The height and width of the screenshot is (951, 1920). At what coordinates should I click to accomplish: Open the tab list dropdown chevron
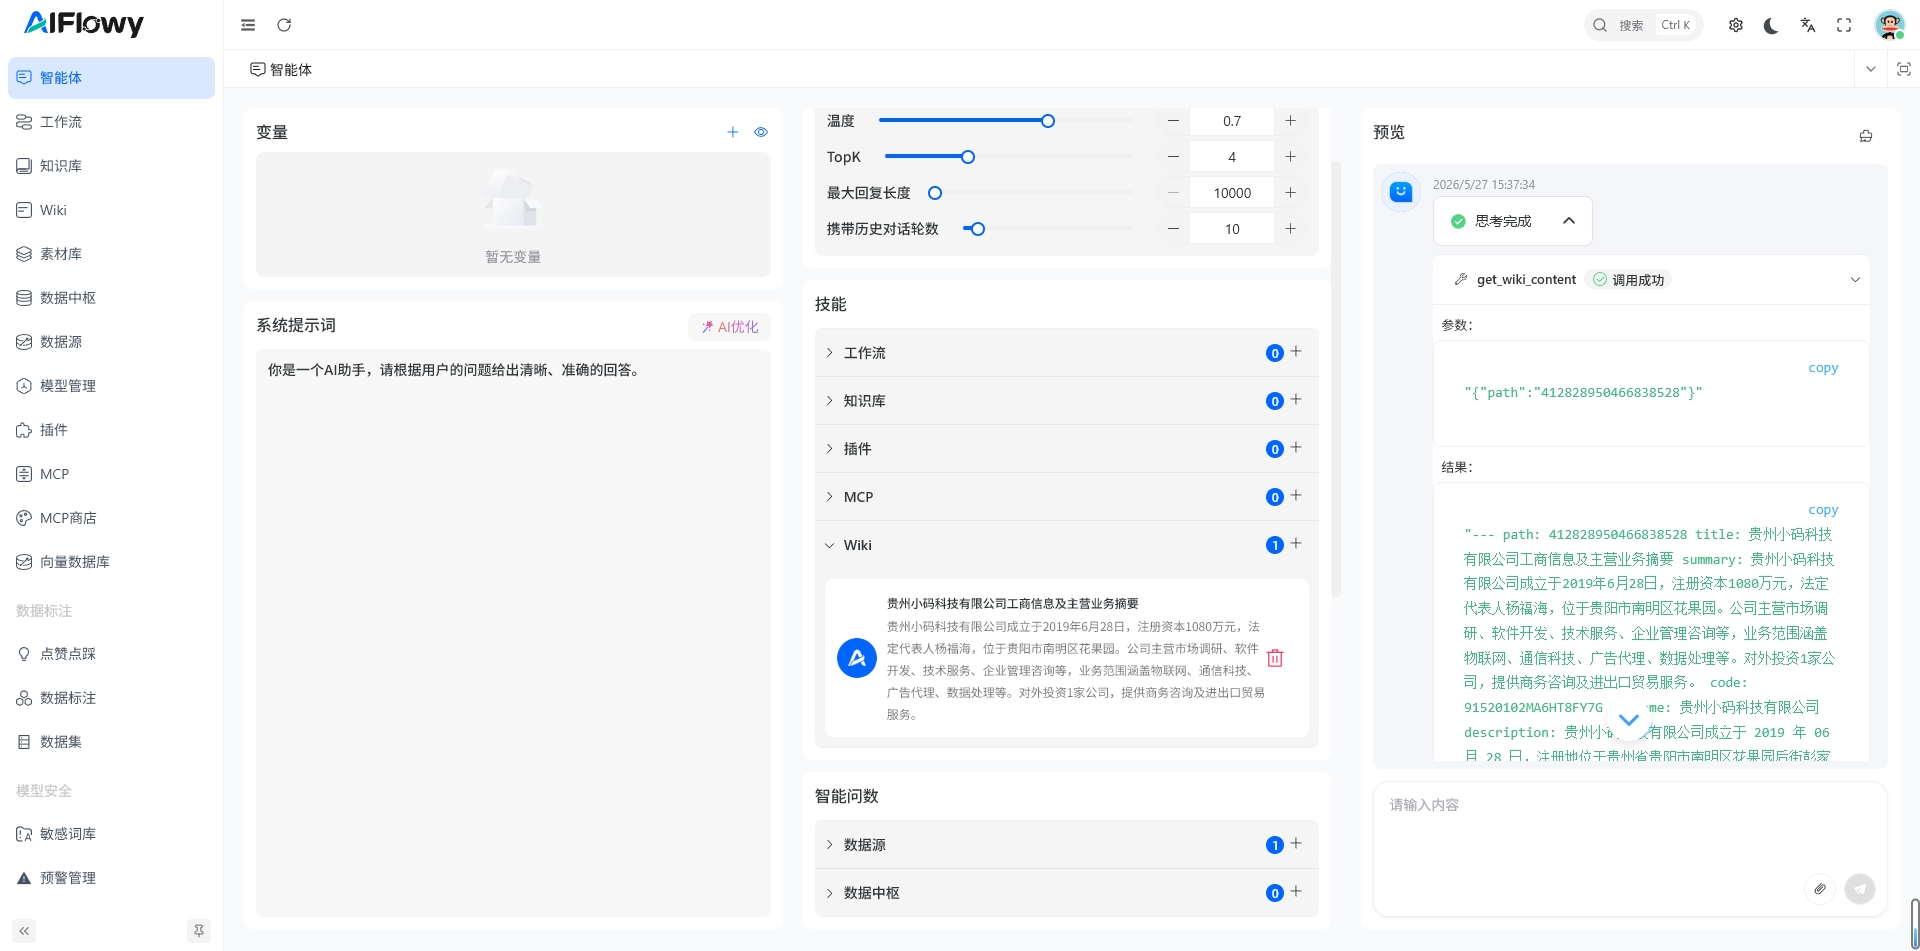pos(1870,69)
